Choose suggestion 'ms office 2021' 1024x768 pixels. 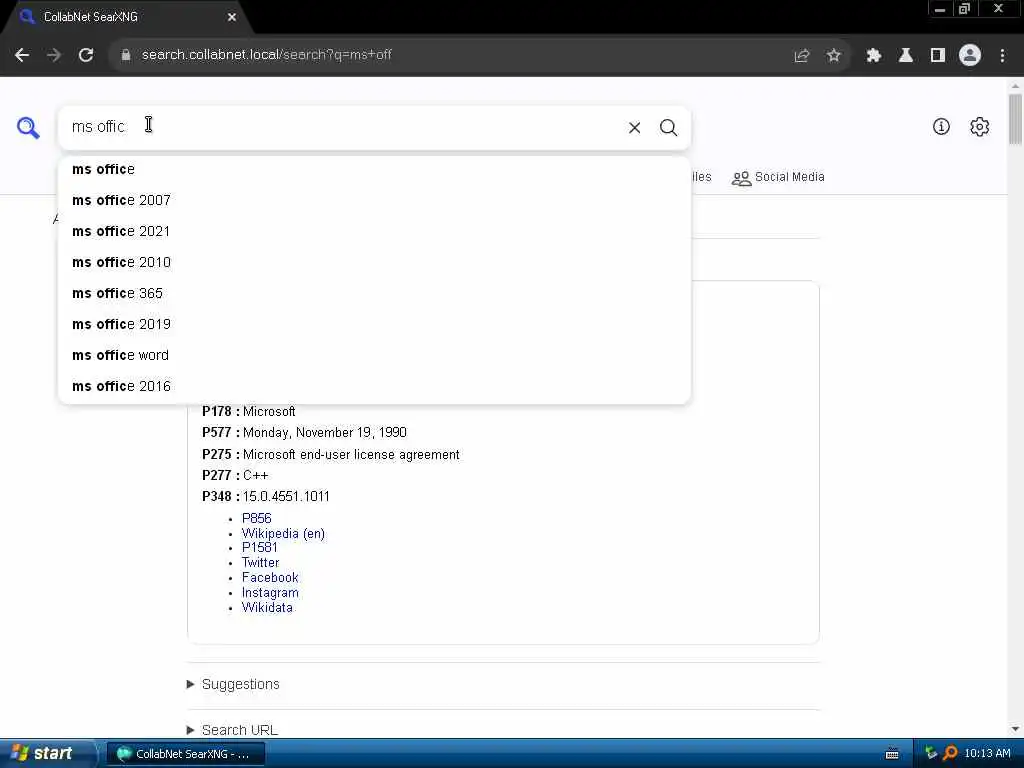coord(374,231)
